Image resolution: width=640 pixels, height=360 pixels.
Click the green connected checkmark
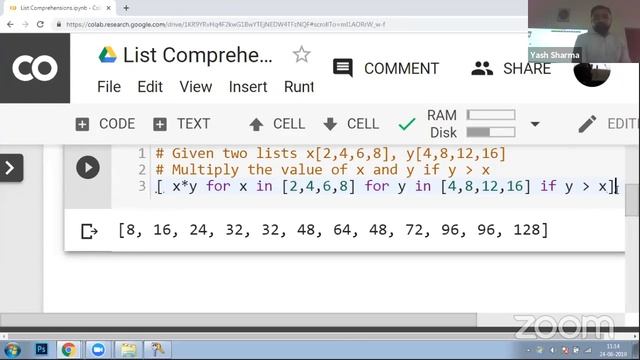click(x=407, y=124)
